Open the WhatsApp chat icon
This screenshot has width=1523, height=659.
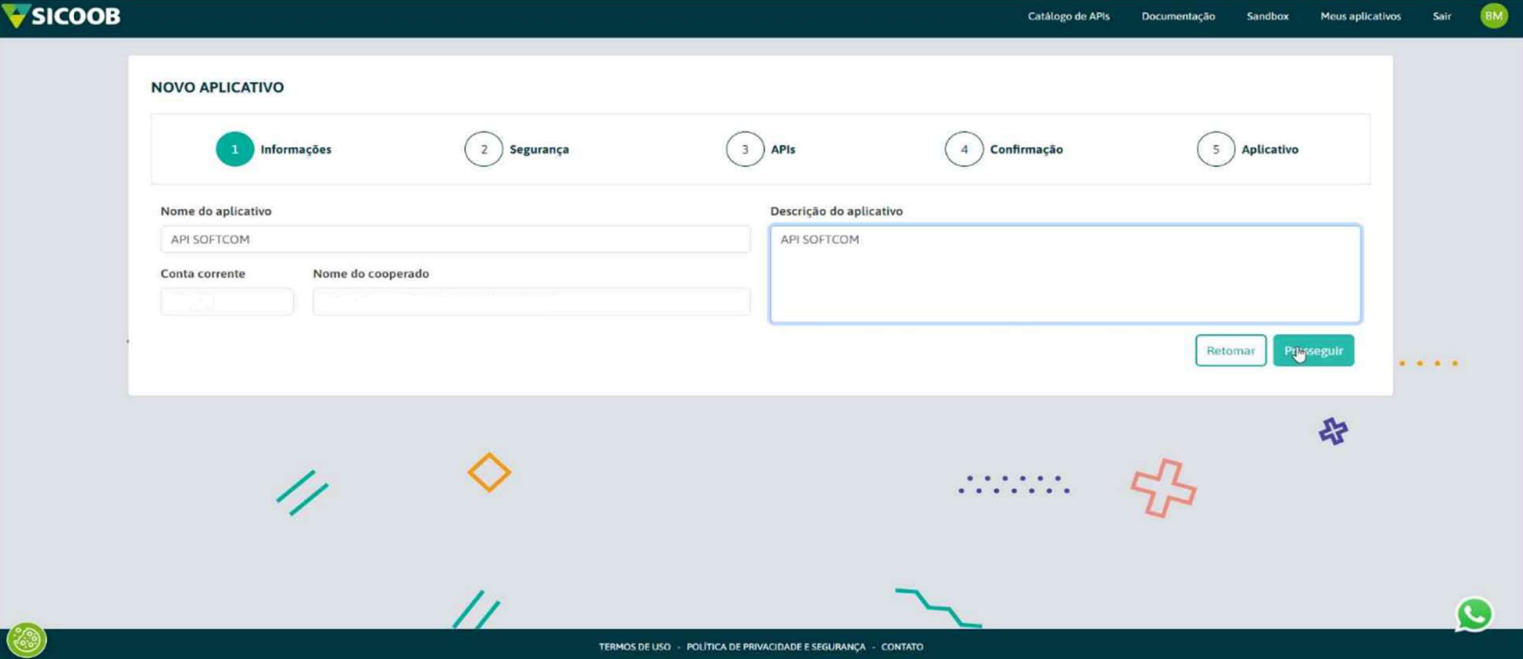1474,614
